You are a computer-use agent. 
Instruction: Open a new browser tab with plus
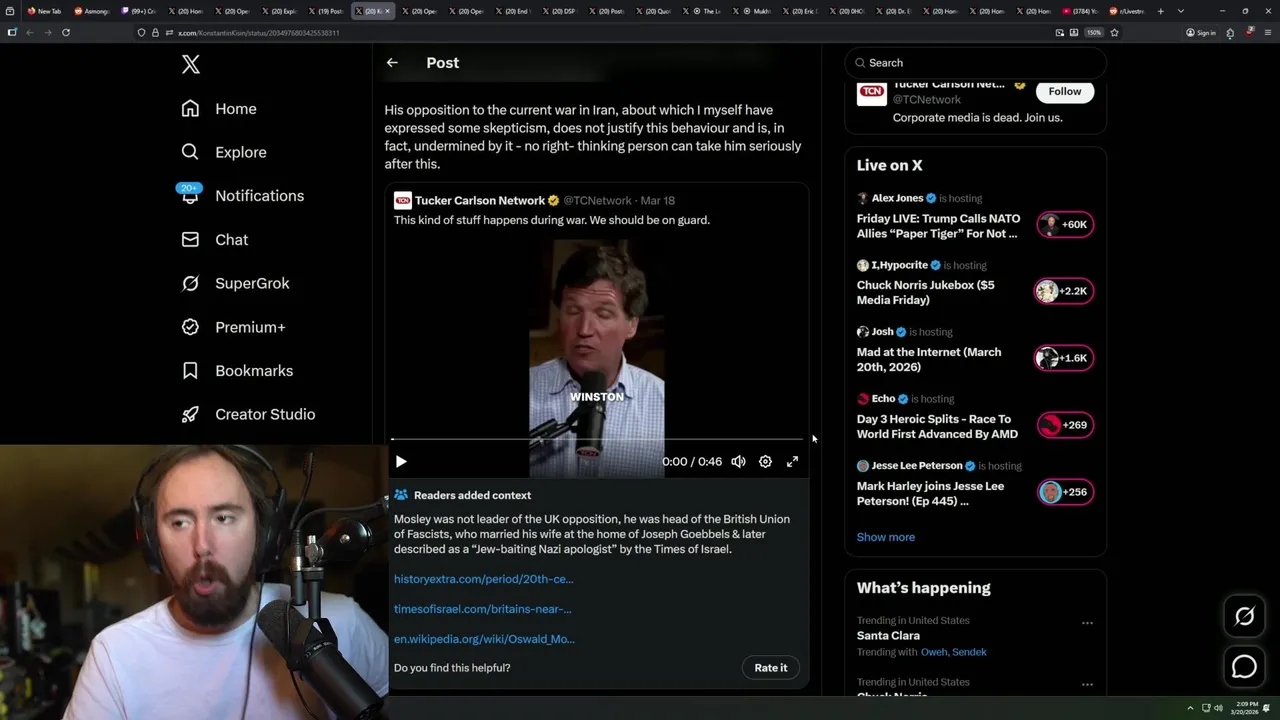(x=1160, y=11)
